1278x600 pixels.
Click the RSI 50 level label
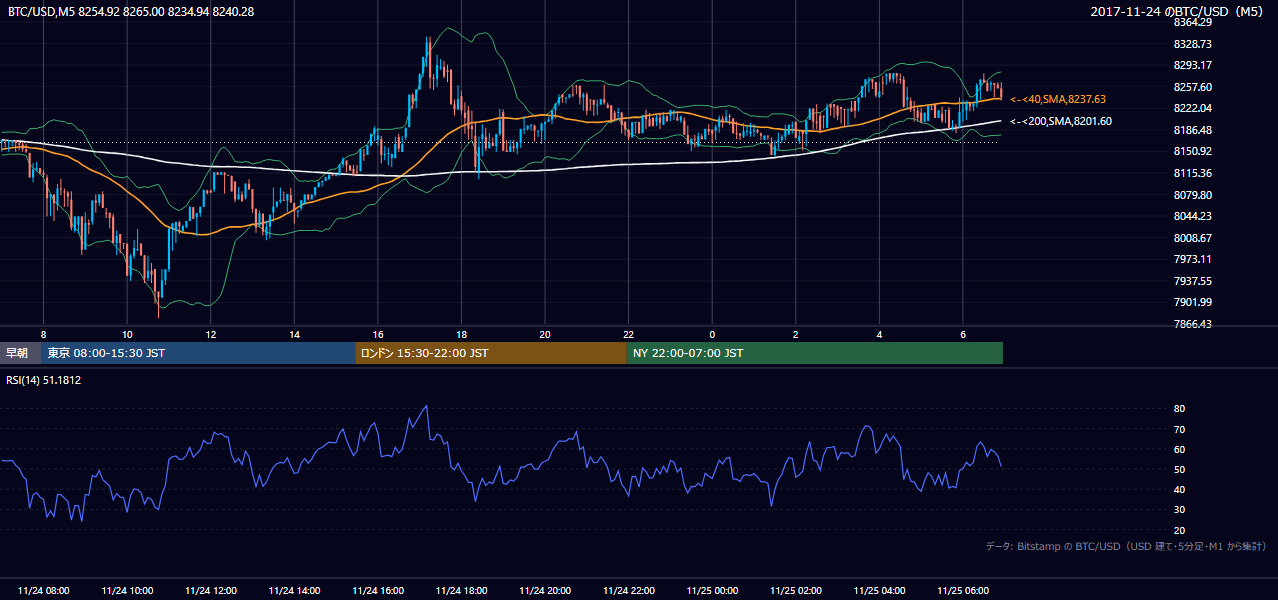1179,469
